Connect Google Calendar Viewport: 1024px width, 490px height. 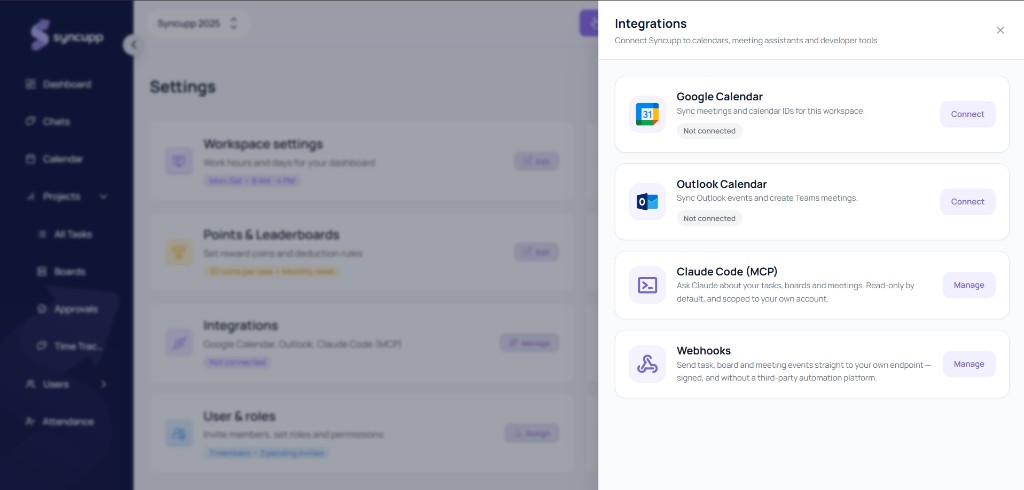click(x=967, y=114)
